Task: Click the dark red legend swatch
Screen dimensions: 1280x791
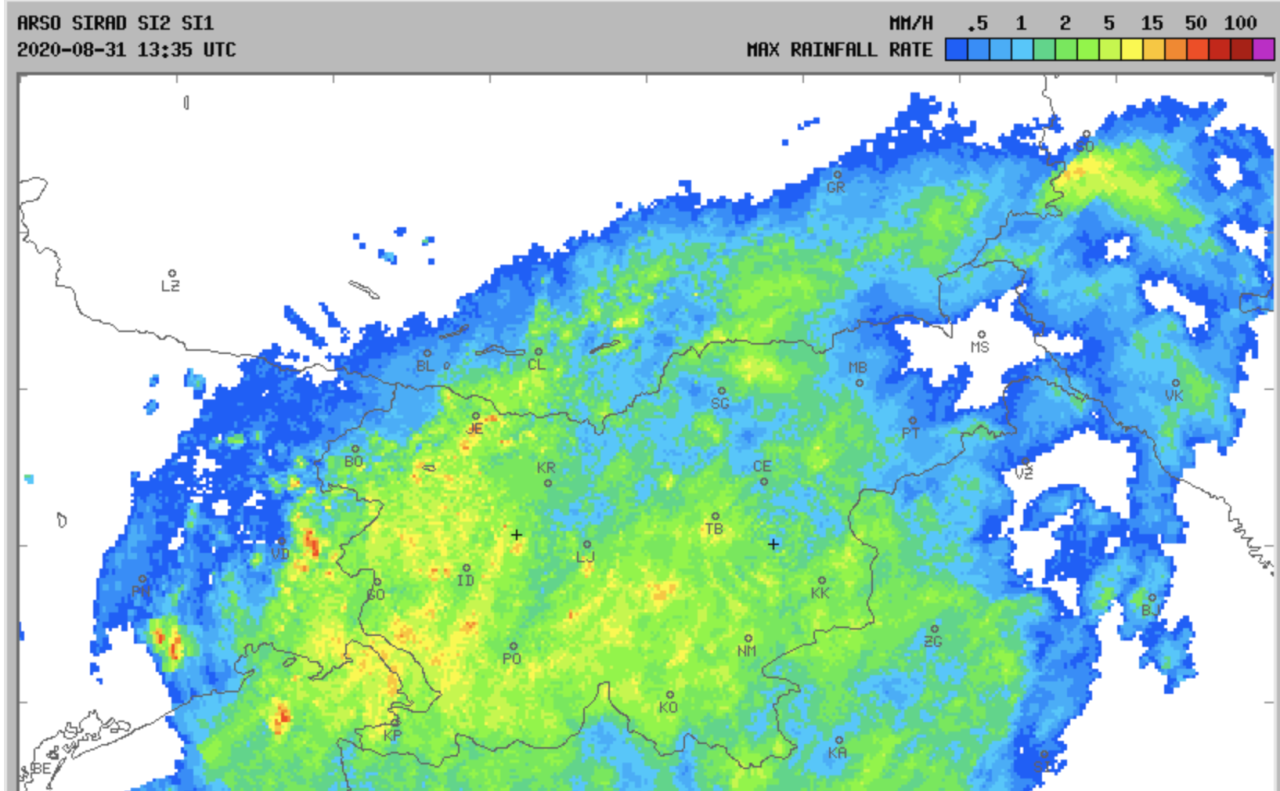Action: pyautogui.click(x=1242, y=49)
